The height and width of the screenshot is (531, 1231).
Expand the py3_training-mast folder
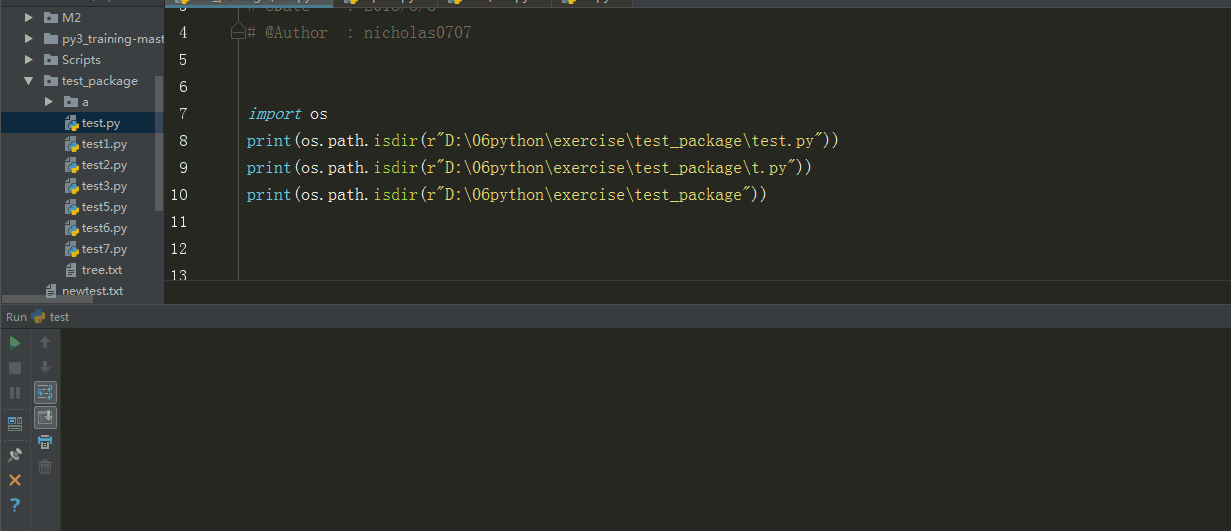[29, 38]
